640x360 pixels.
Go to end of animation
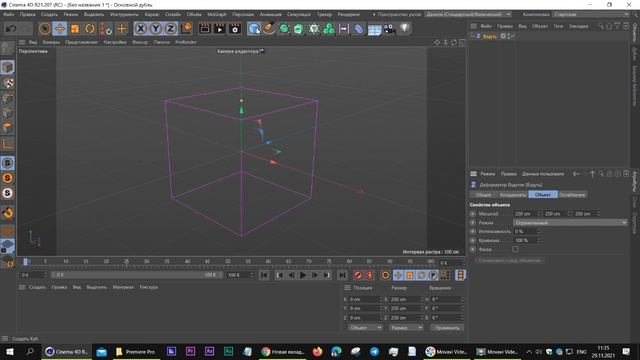pyautogui.click(x=342, y=276)
